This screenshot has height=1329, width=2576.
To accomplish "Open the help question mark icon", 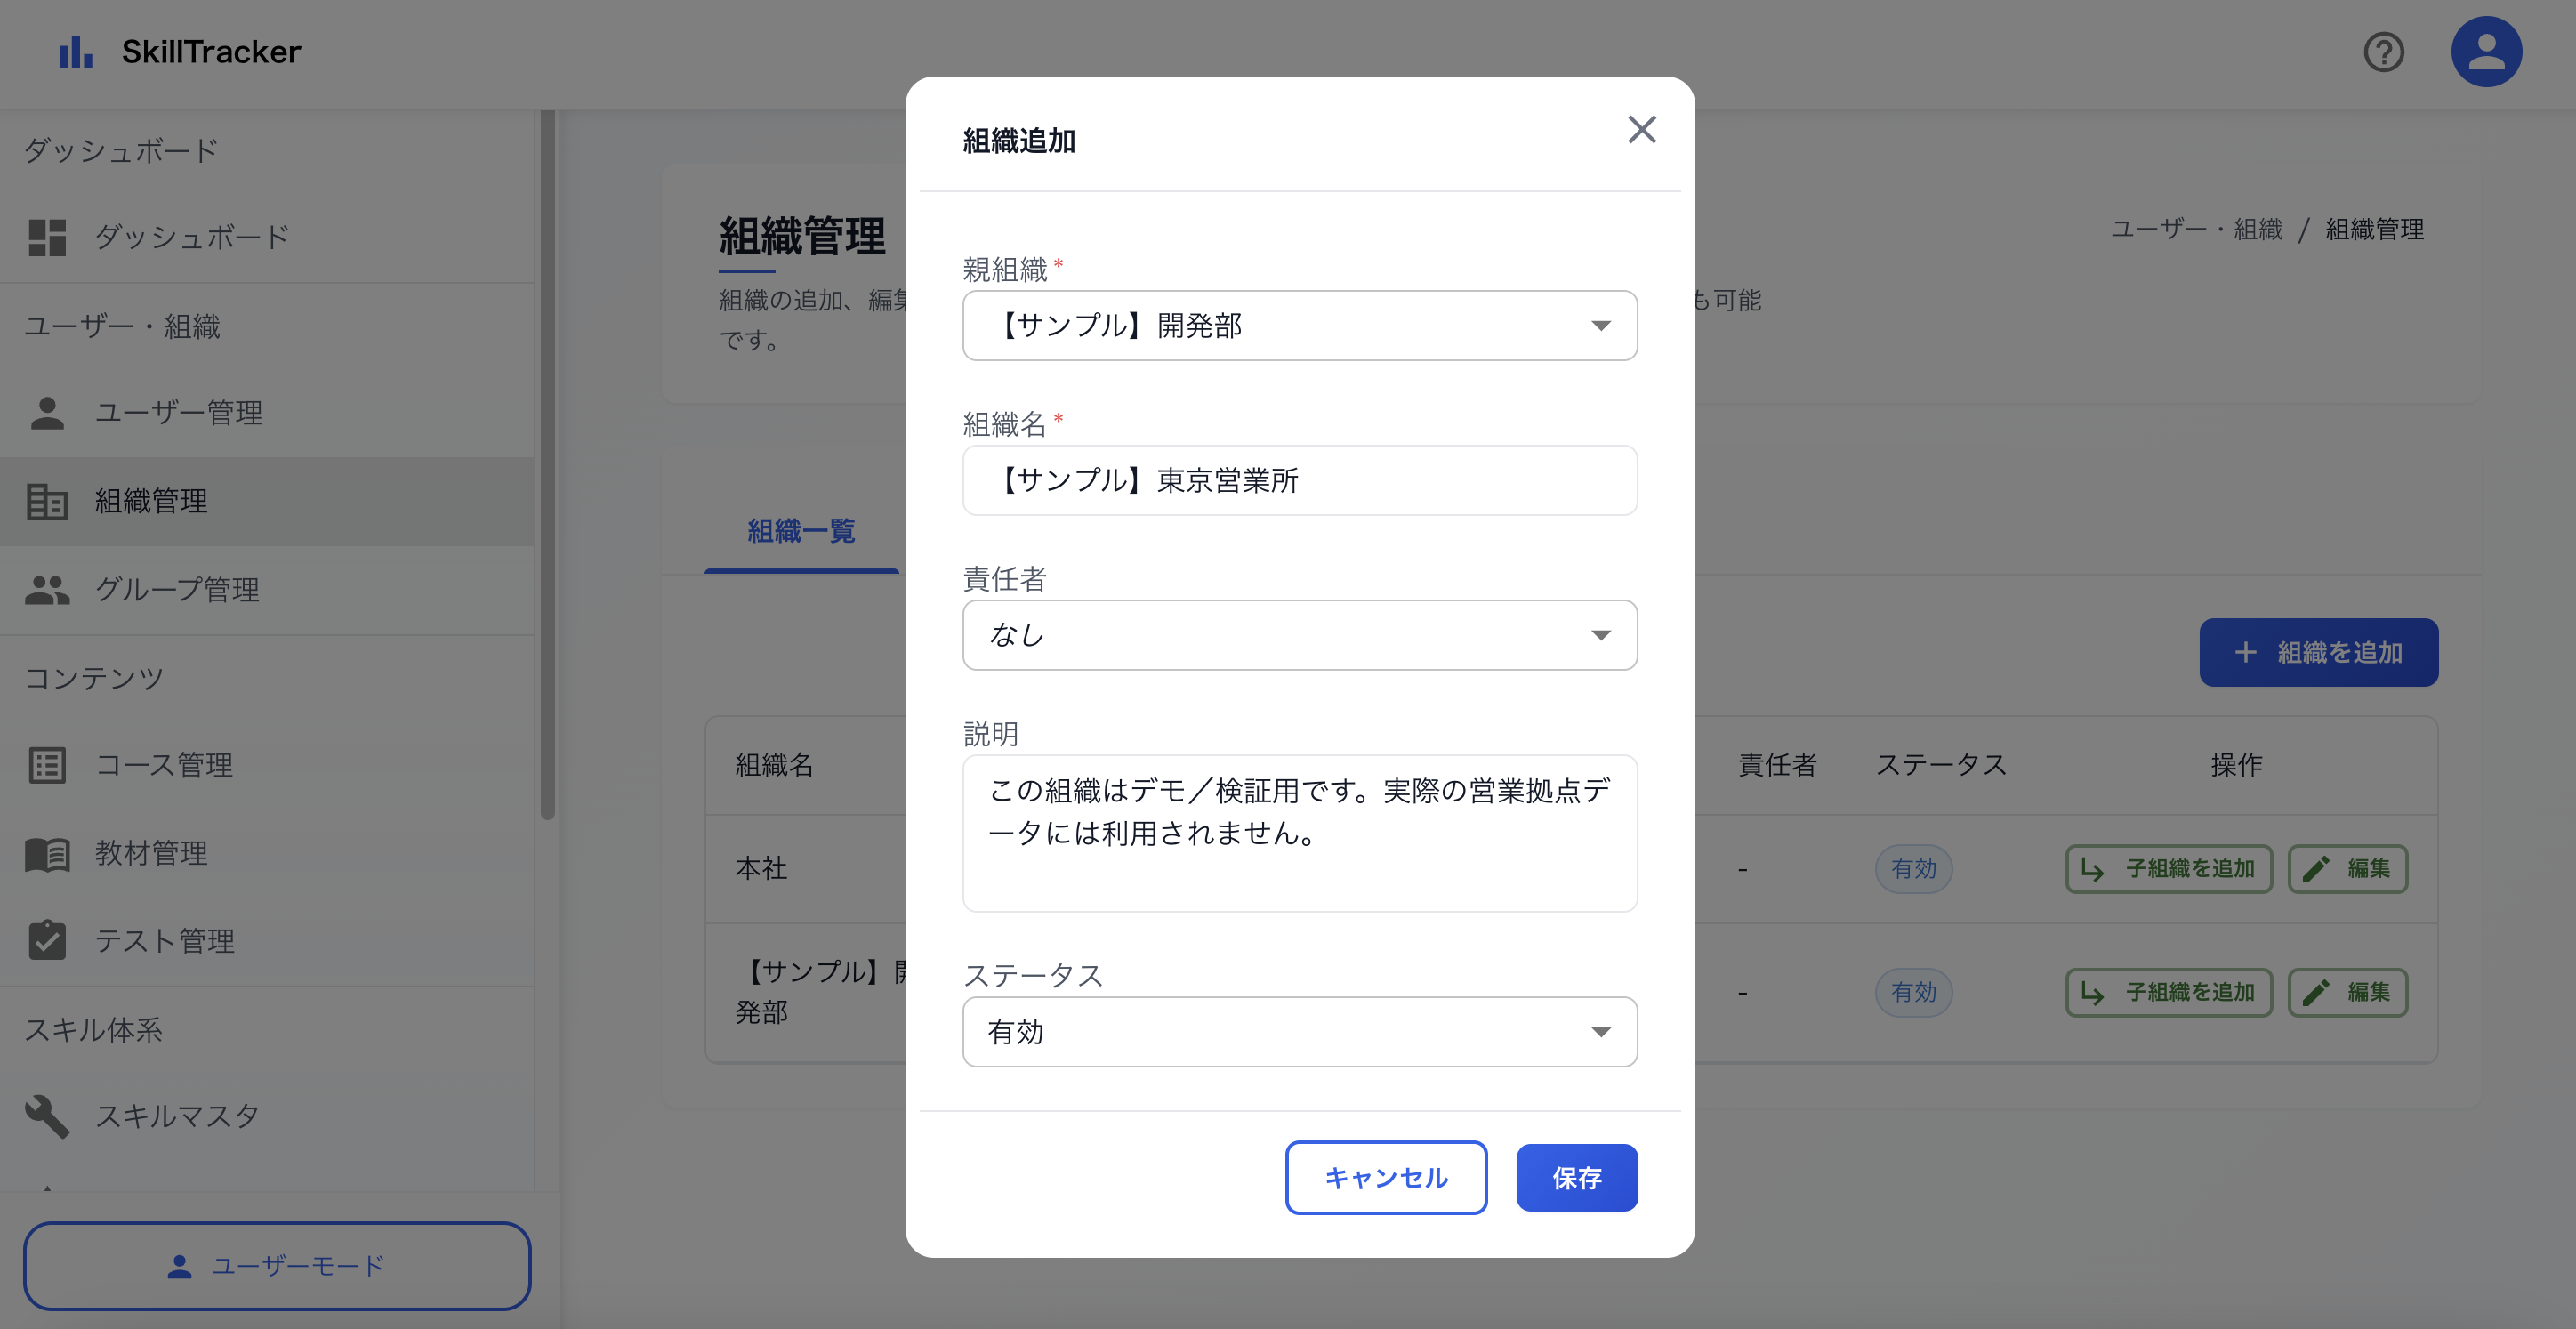I will click(x=2384, y=52).
